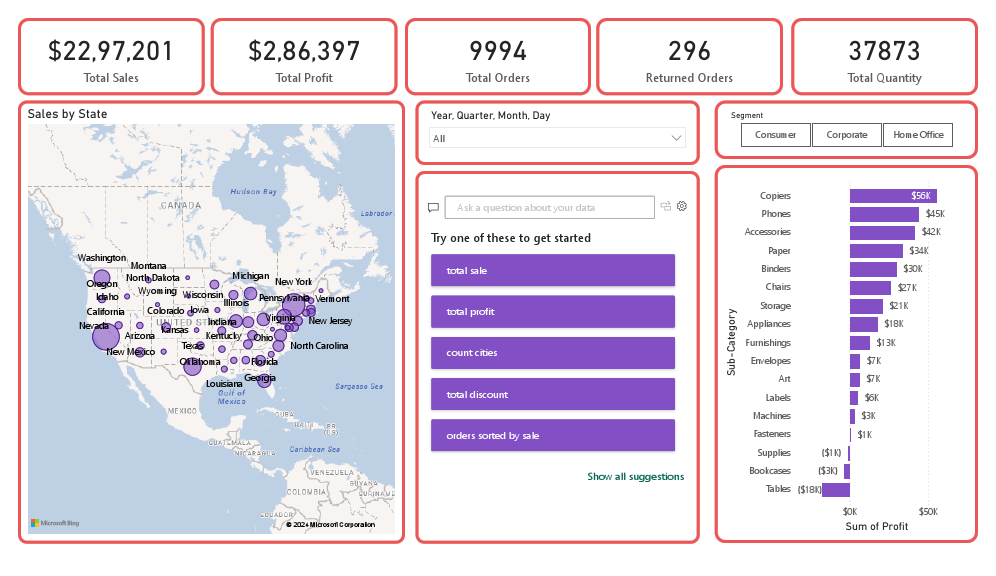Select 'orders sorted by sale' suggestion

(552, 435)
